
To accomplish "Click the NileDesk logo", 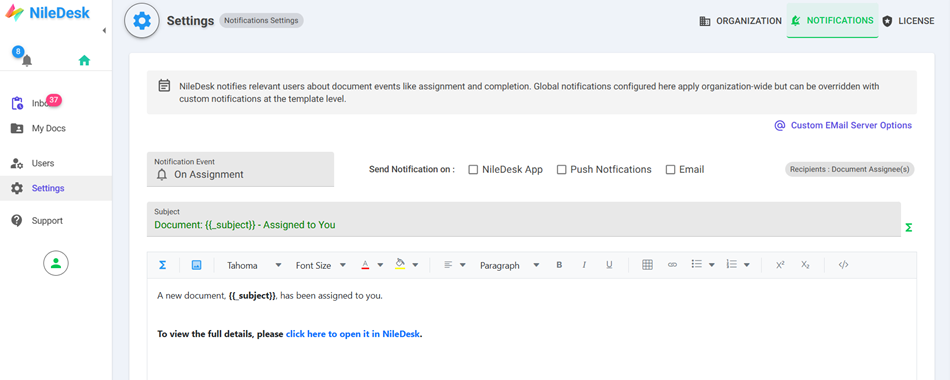I will pos(47,12).
